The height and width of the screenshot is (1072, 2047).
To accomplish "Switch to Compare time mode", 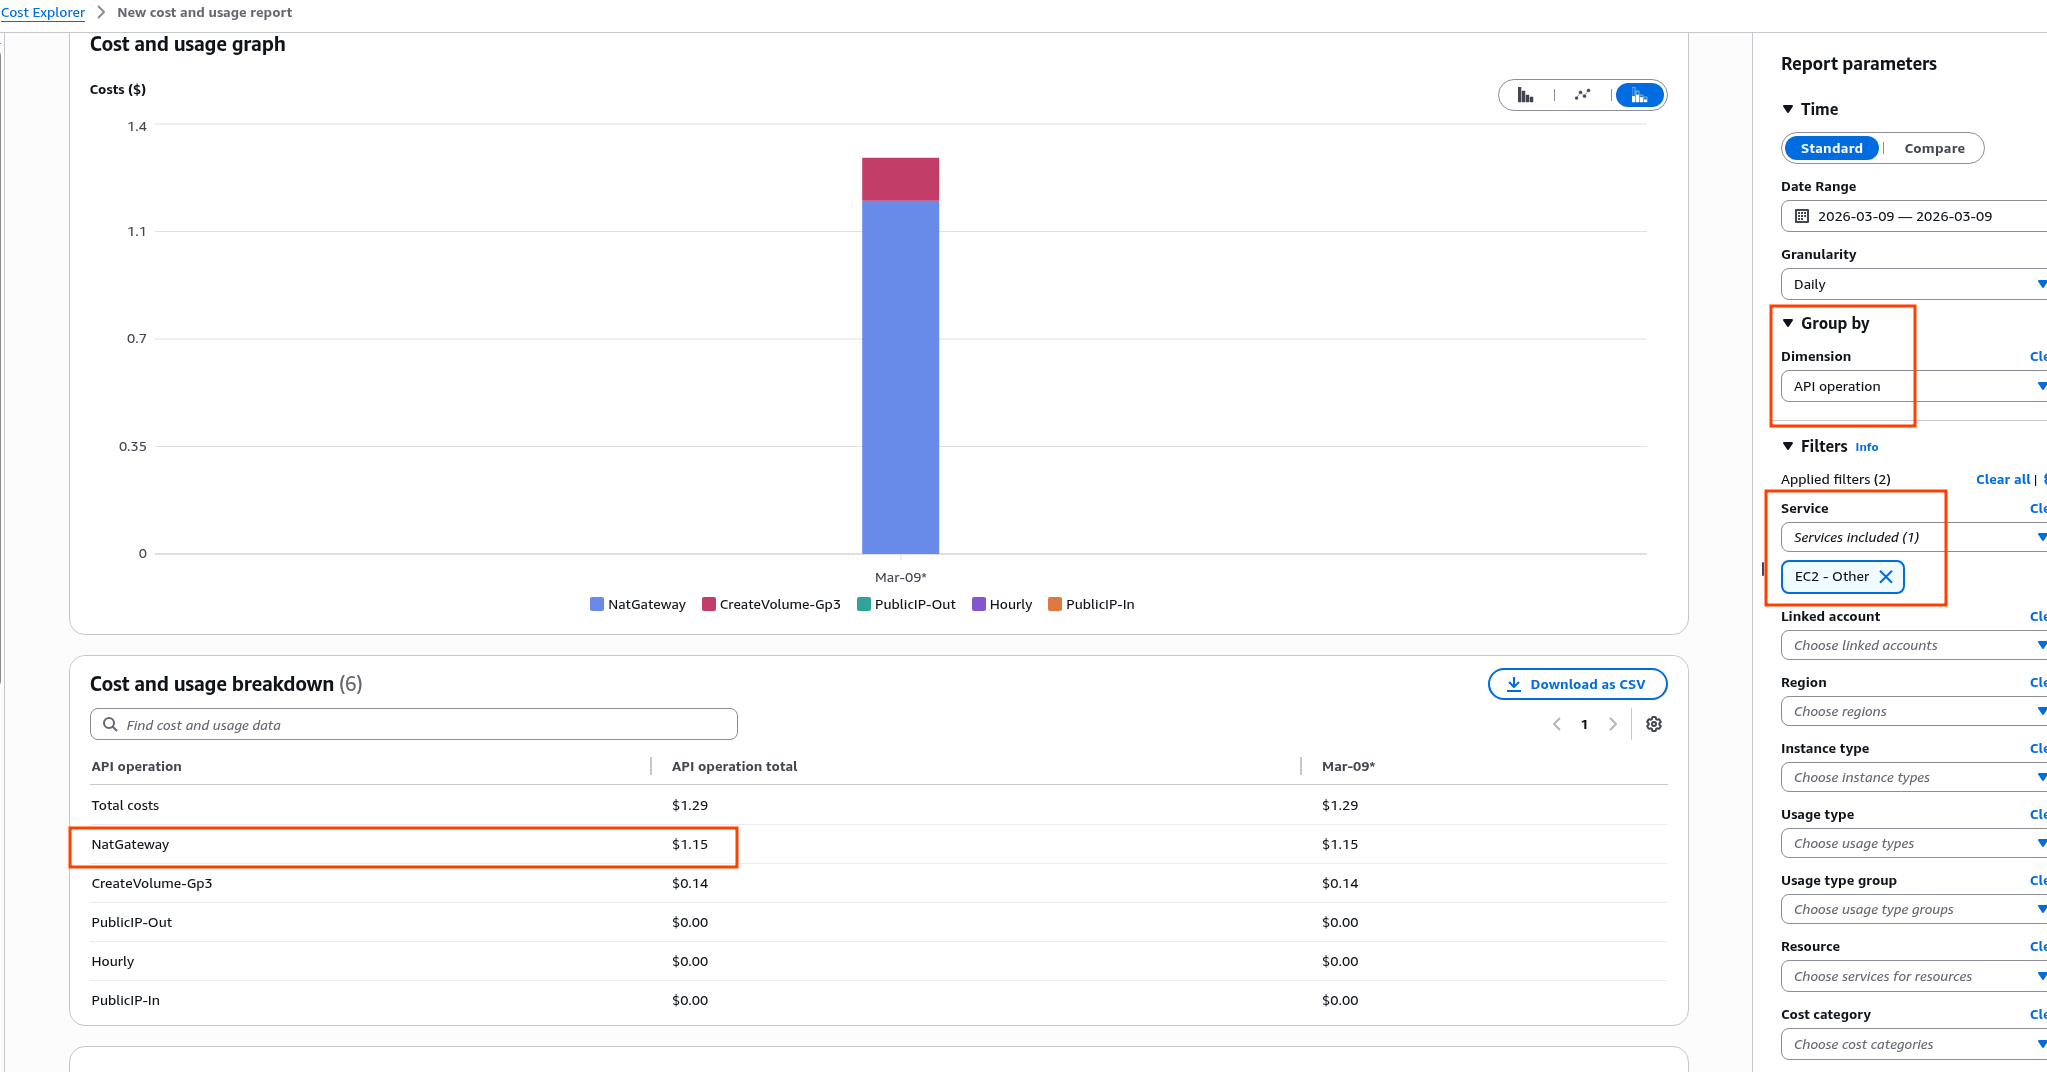I will (1934, 148).
